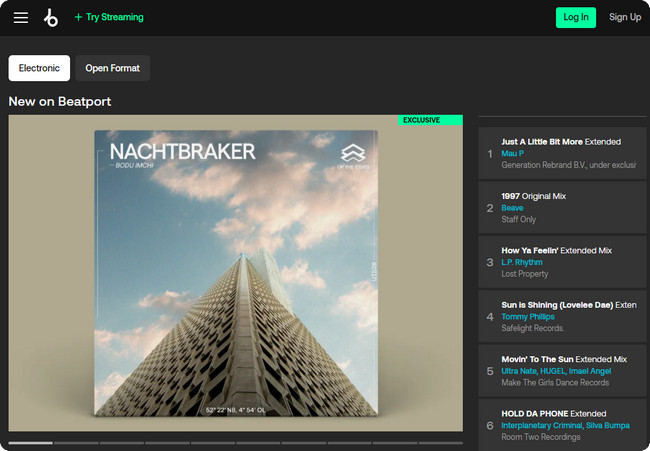Screen dimensions: 650x451
Task: Open the hamburger navigation menu
Action: point(21,17)
